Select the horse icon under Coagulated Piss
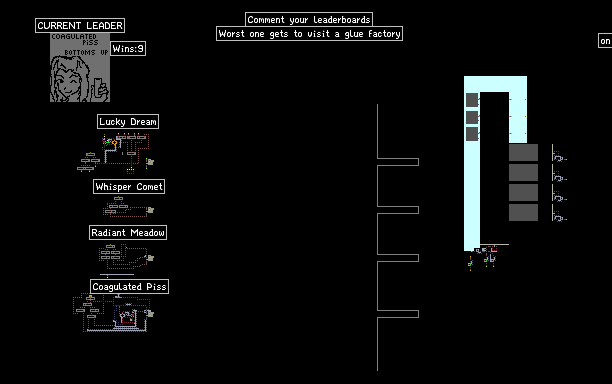The width and height of the screenshot is (612, 384). pos(149,313)
